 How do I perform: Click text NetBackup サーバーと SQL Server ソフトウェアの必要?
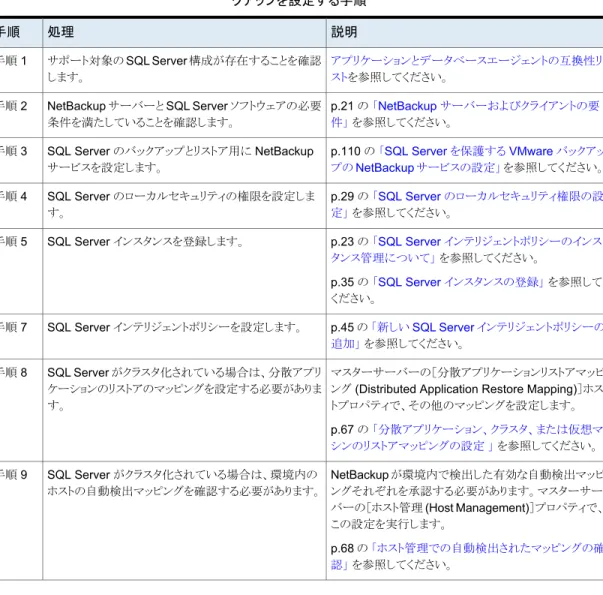(184, 106)
